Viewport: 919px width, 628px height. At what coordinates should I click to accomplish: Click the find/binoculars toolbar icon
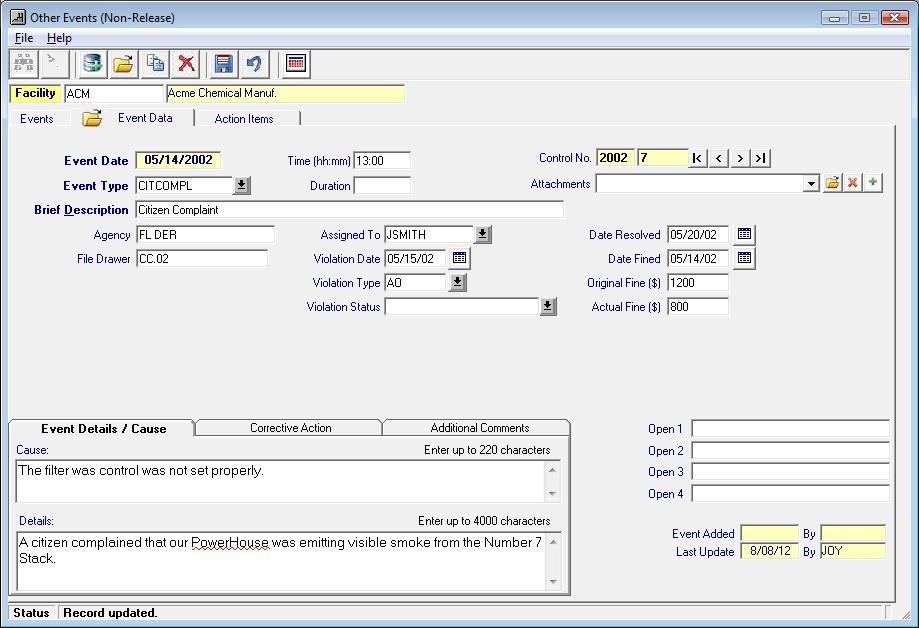24,63
